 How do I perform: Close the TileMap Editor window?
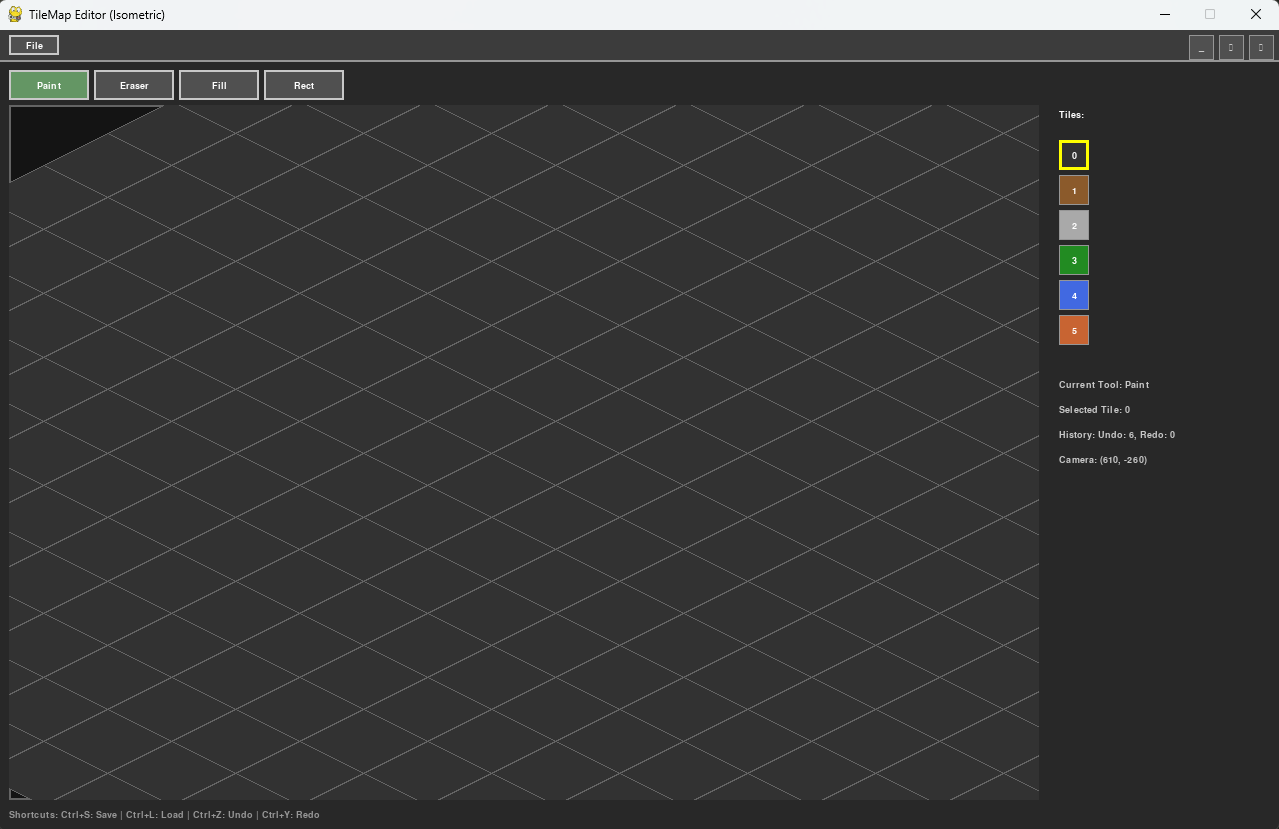[1256, 14]
